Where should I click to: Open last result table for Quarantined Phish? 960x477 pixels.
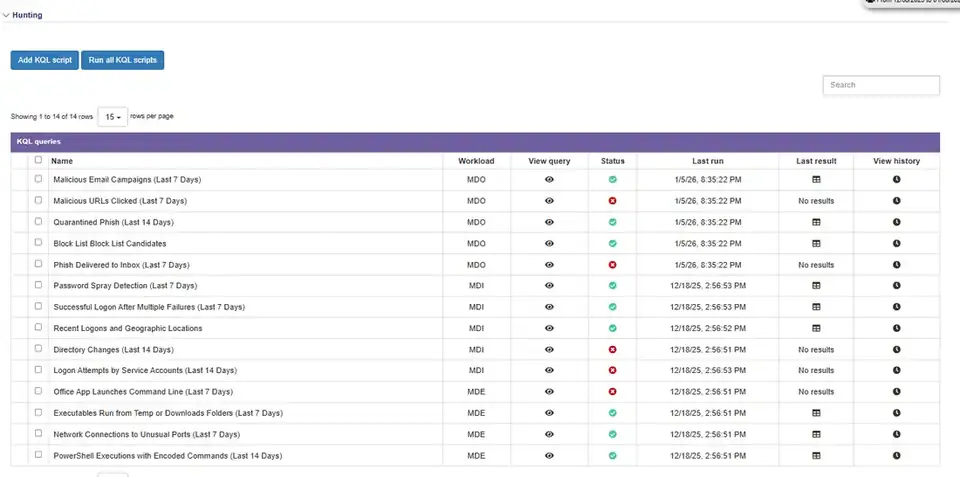[816, 222]
